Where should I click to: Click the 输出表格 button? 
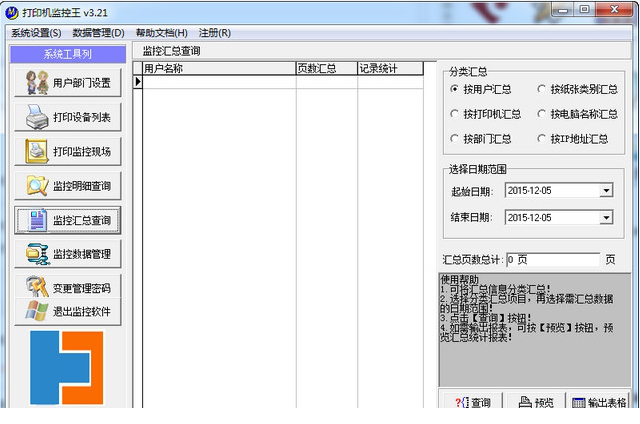(x=598, y=402)
